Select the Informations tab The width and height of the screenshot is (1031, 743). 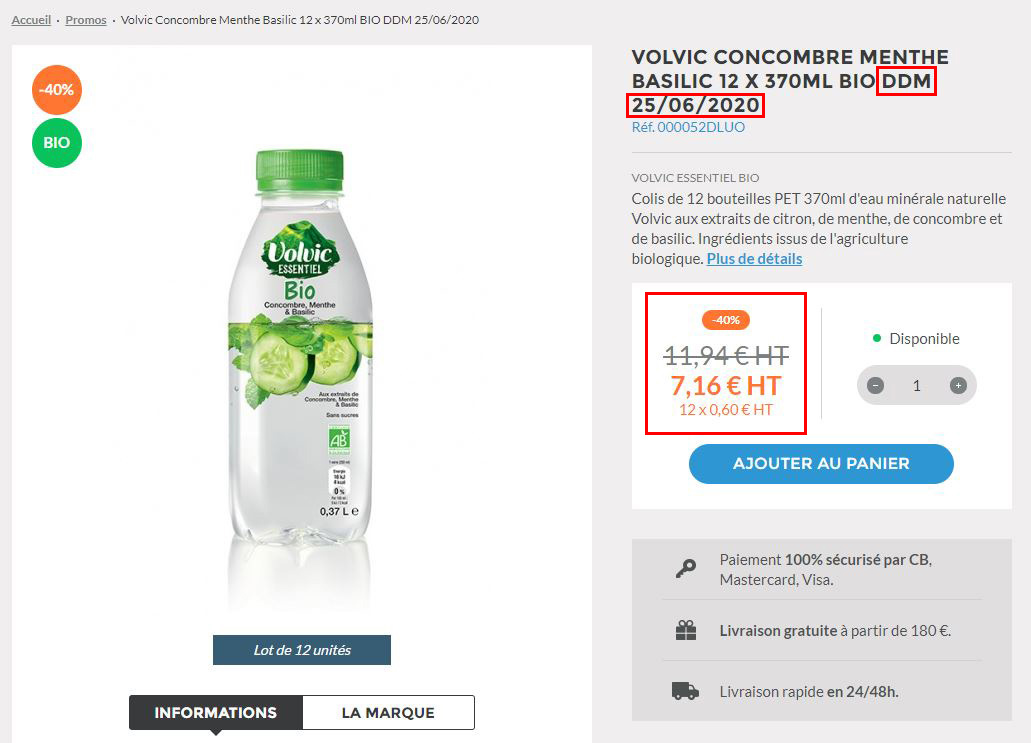click(216, 713)
